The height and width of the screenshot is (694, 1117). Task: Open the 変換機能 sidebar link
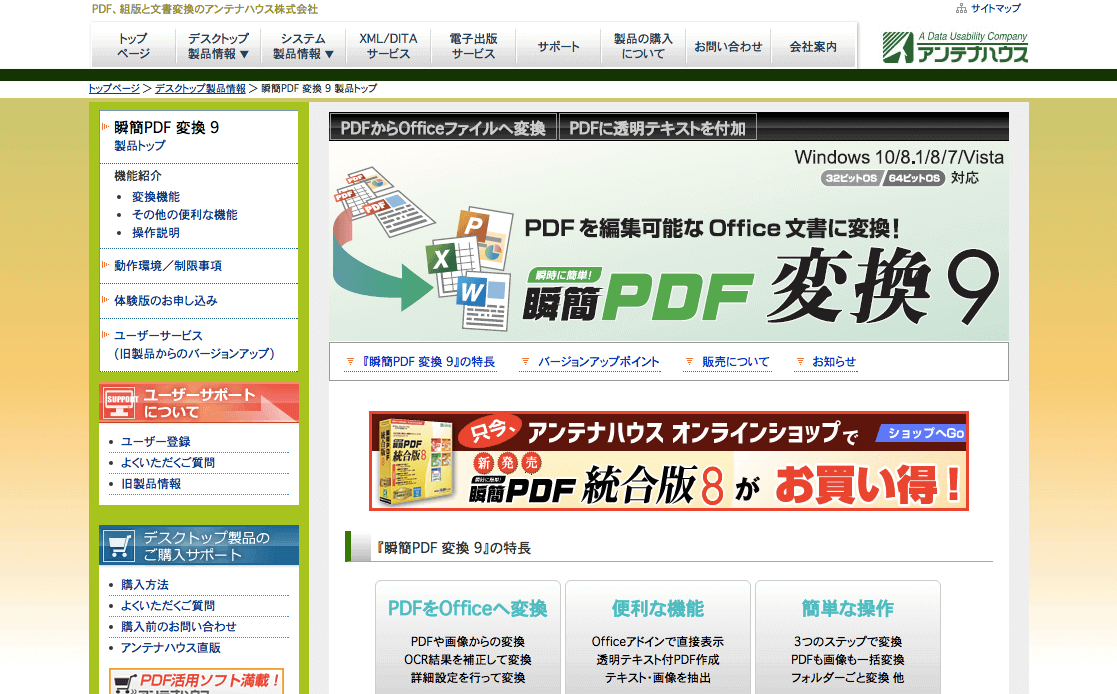pos(156,197)
